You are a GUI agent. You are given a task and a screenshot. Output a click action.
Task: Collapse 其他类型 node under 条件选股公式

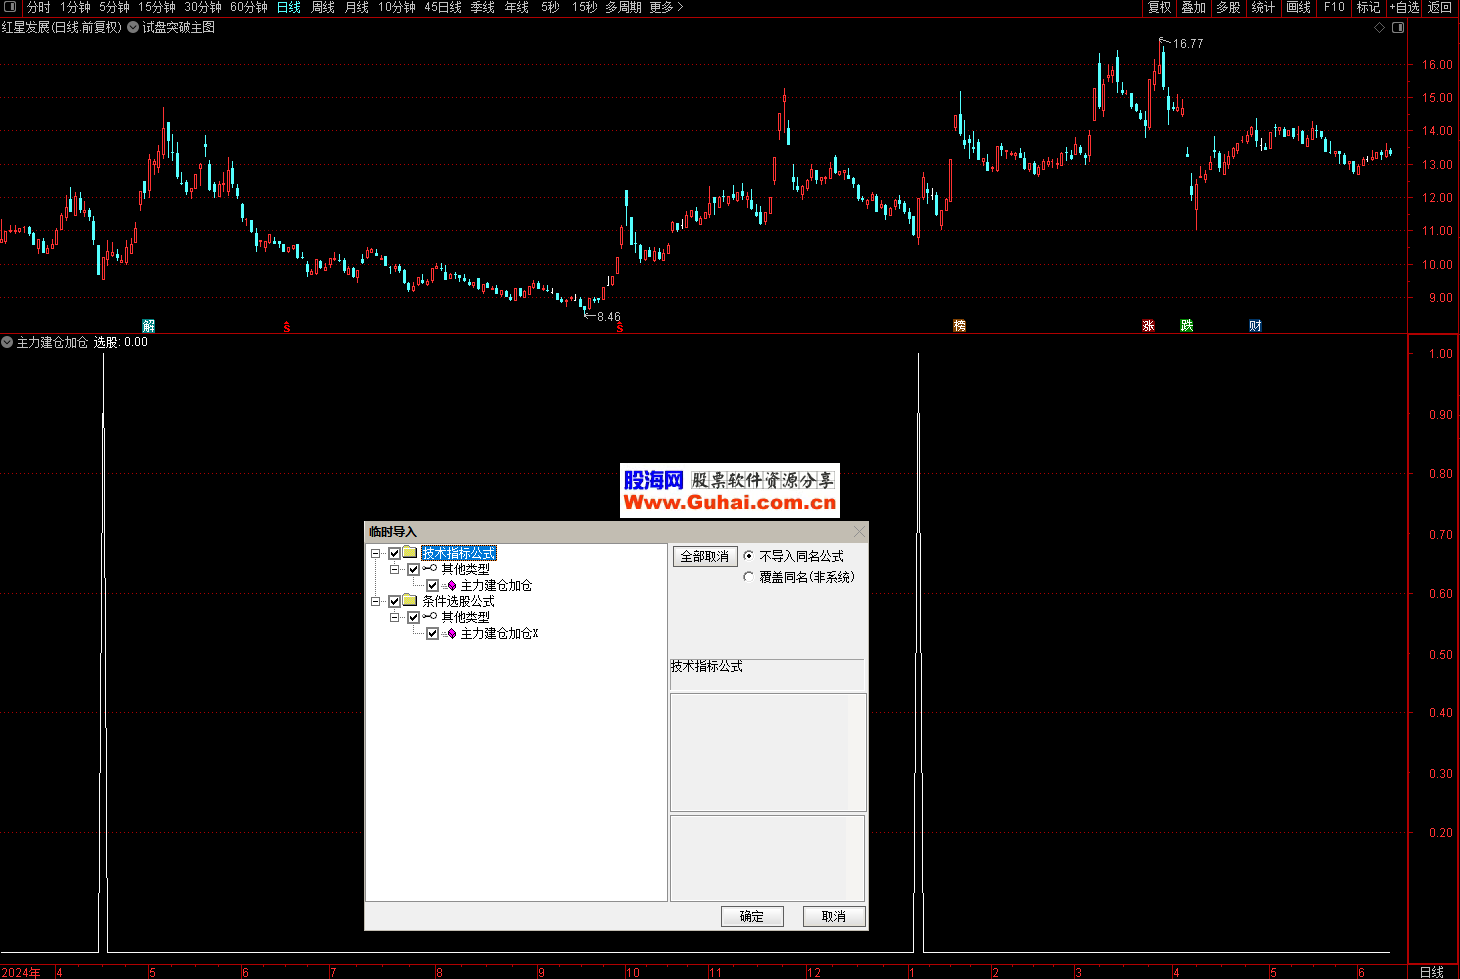[395, 617]
